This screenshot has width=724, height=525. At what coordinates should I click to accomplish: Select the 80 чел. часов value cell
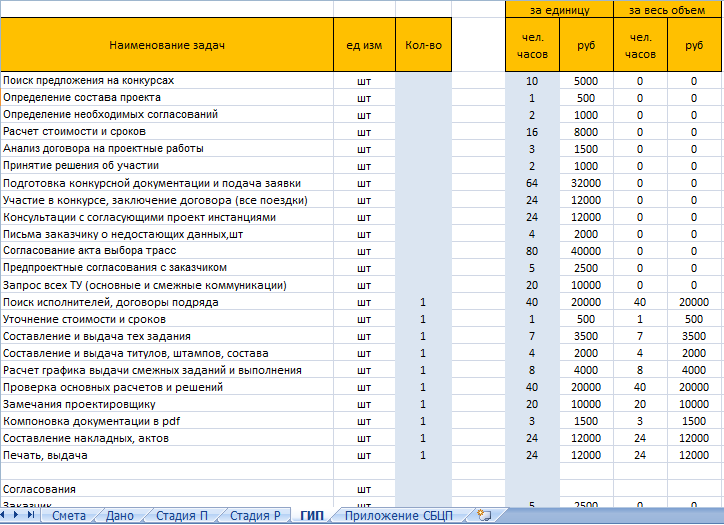pos(532,251)
